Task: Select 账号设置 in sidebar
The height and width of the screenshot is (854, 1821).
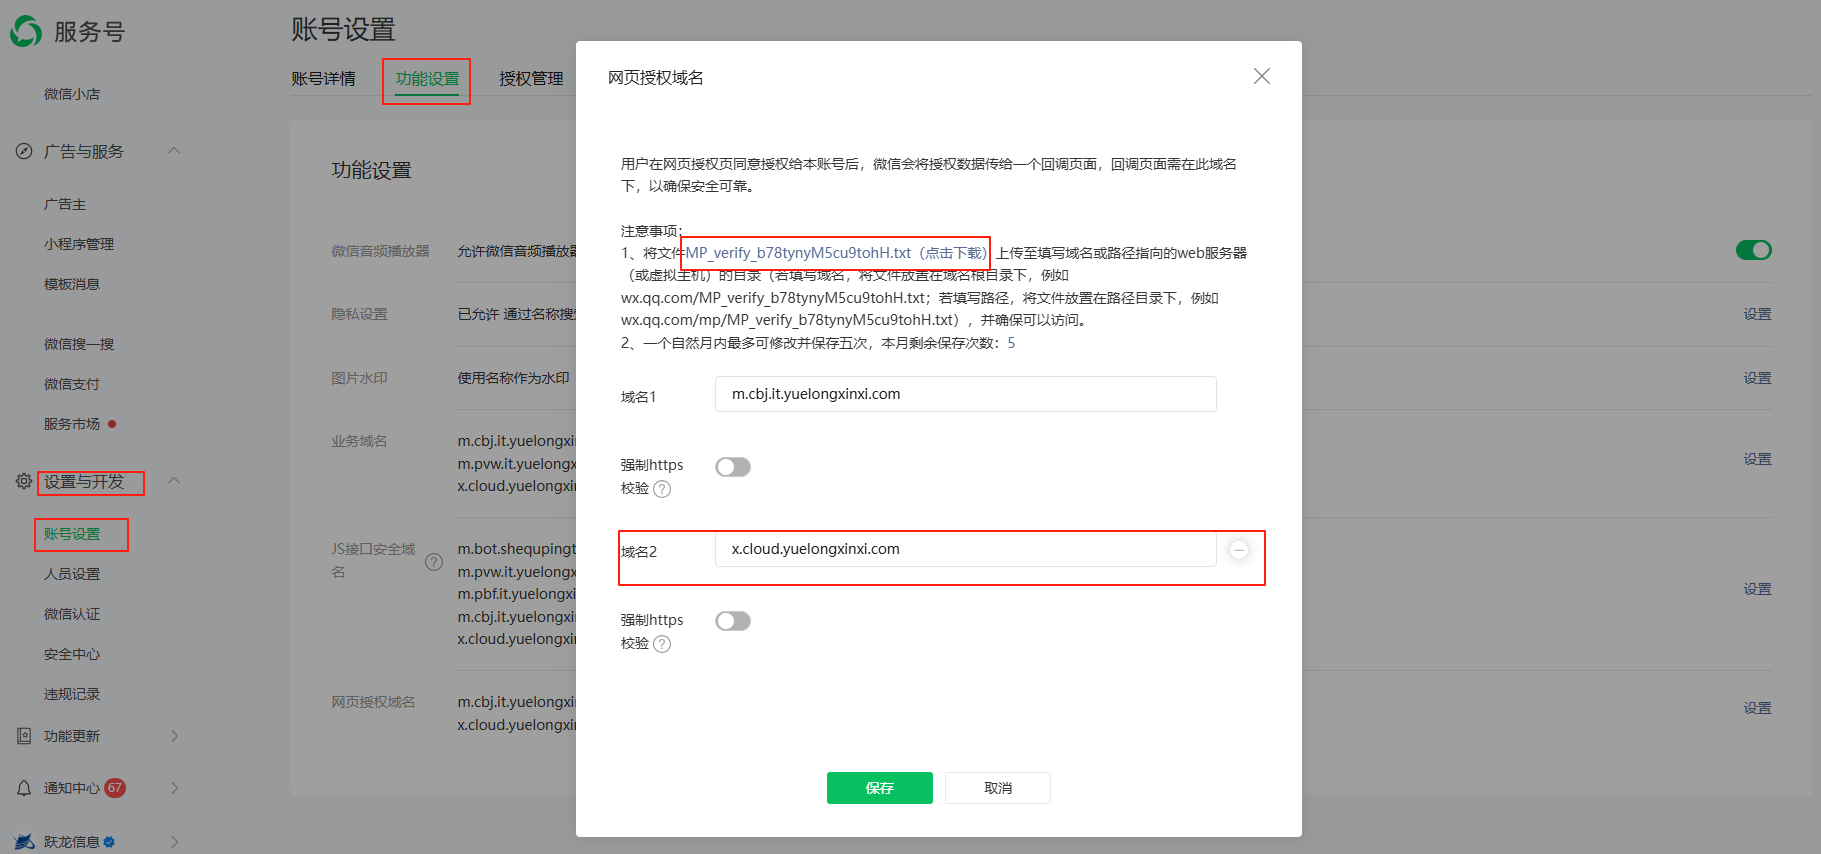Action: [72, 534]
